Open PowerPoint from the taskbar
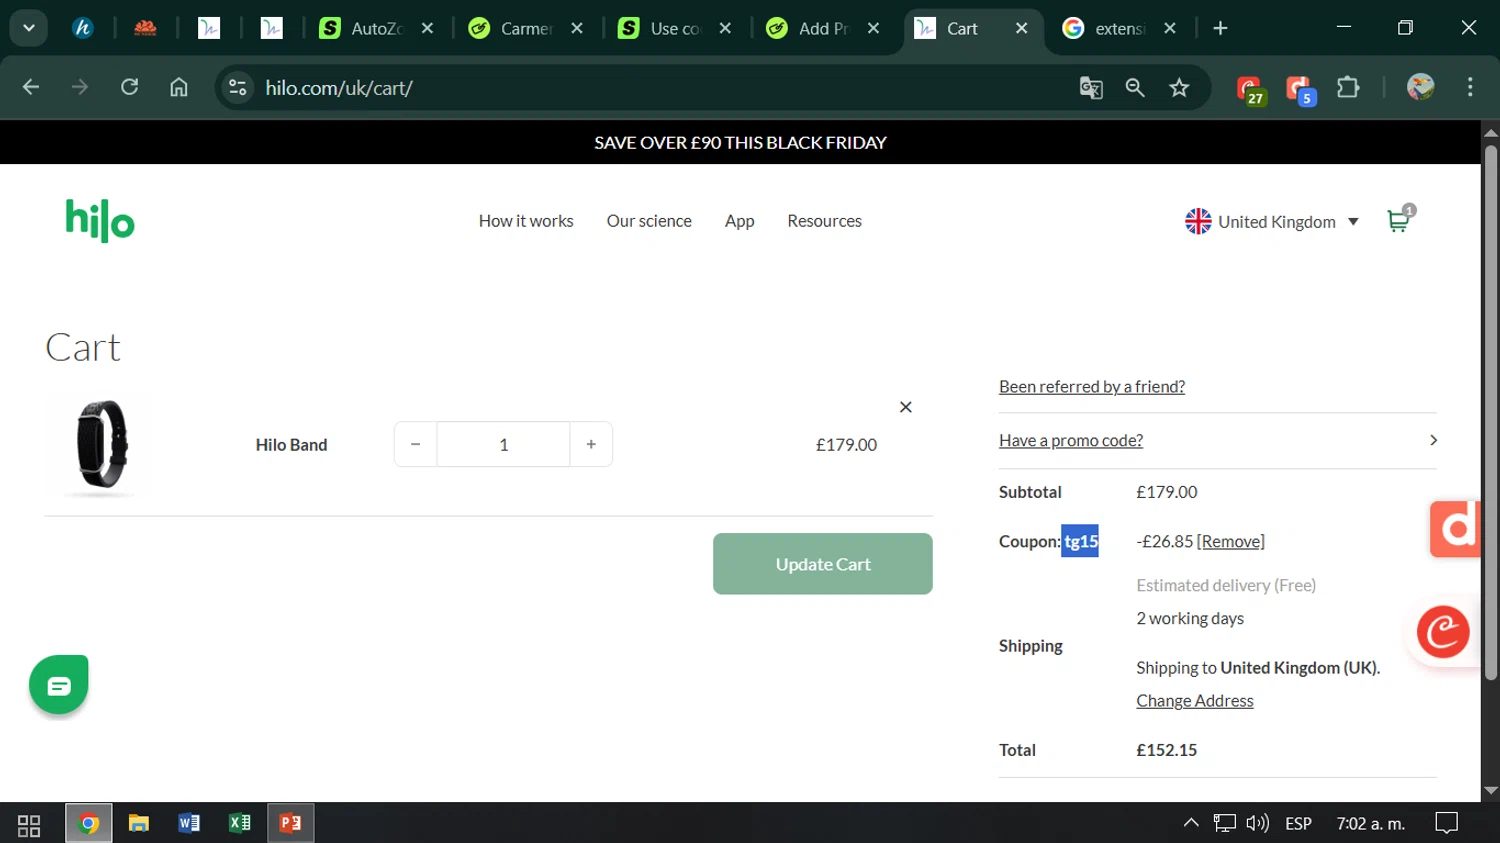 point(290,824)
